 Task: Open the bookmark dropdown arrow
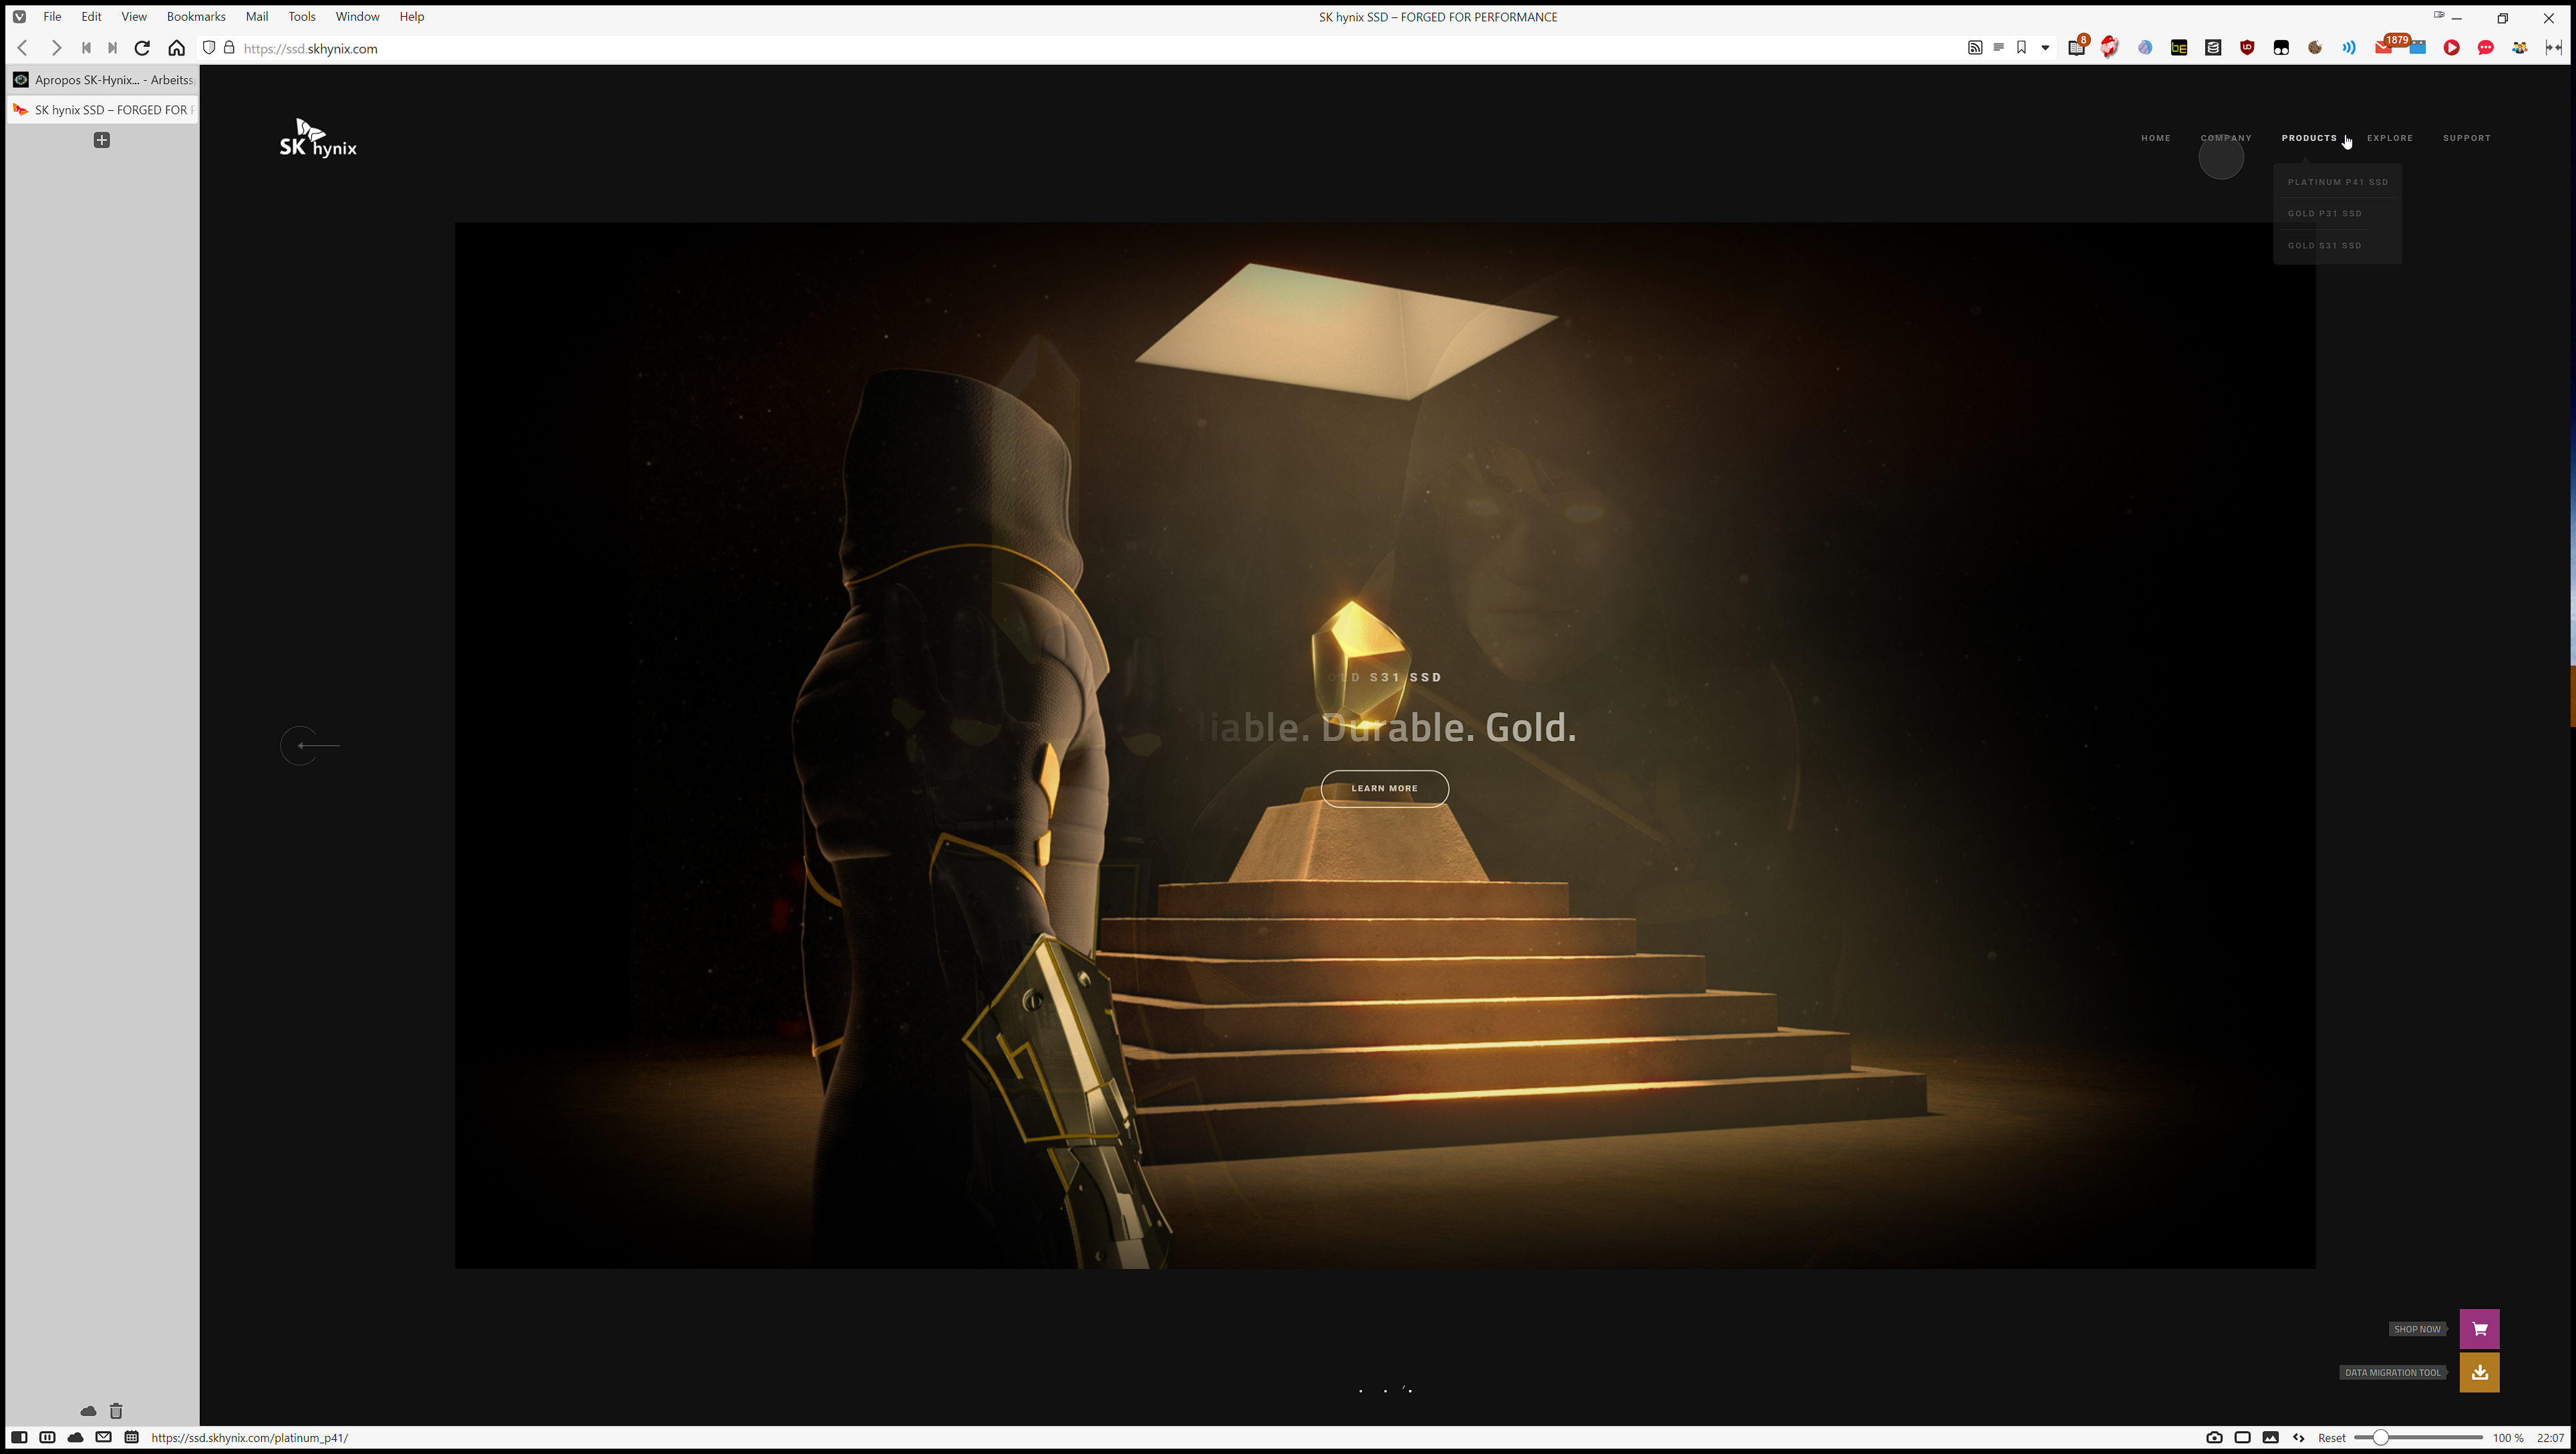pos(2045,48)
